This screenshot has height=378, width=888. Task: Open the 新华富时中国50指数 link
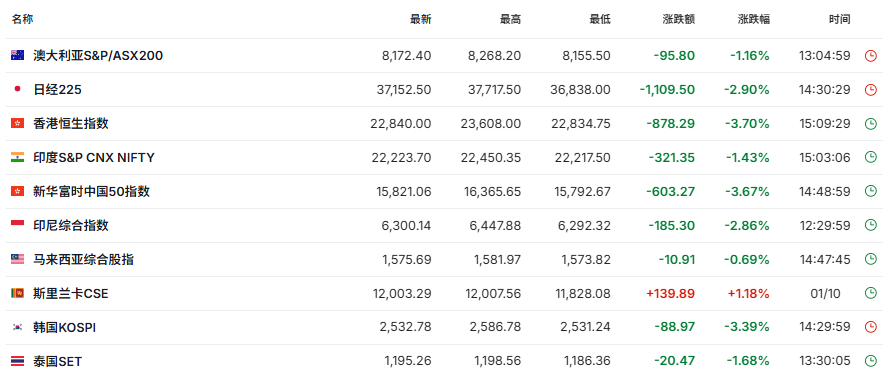point(92,192)
